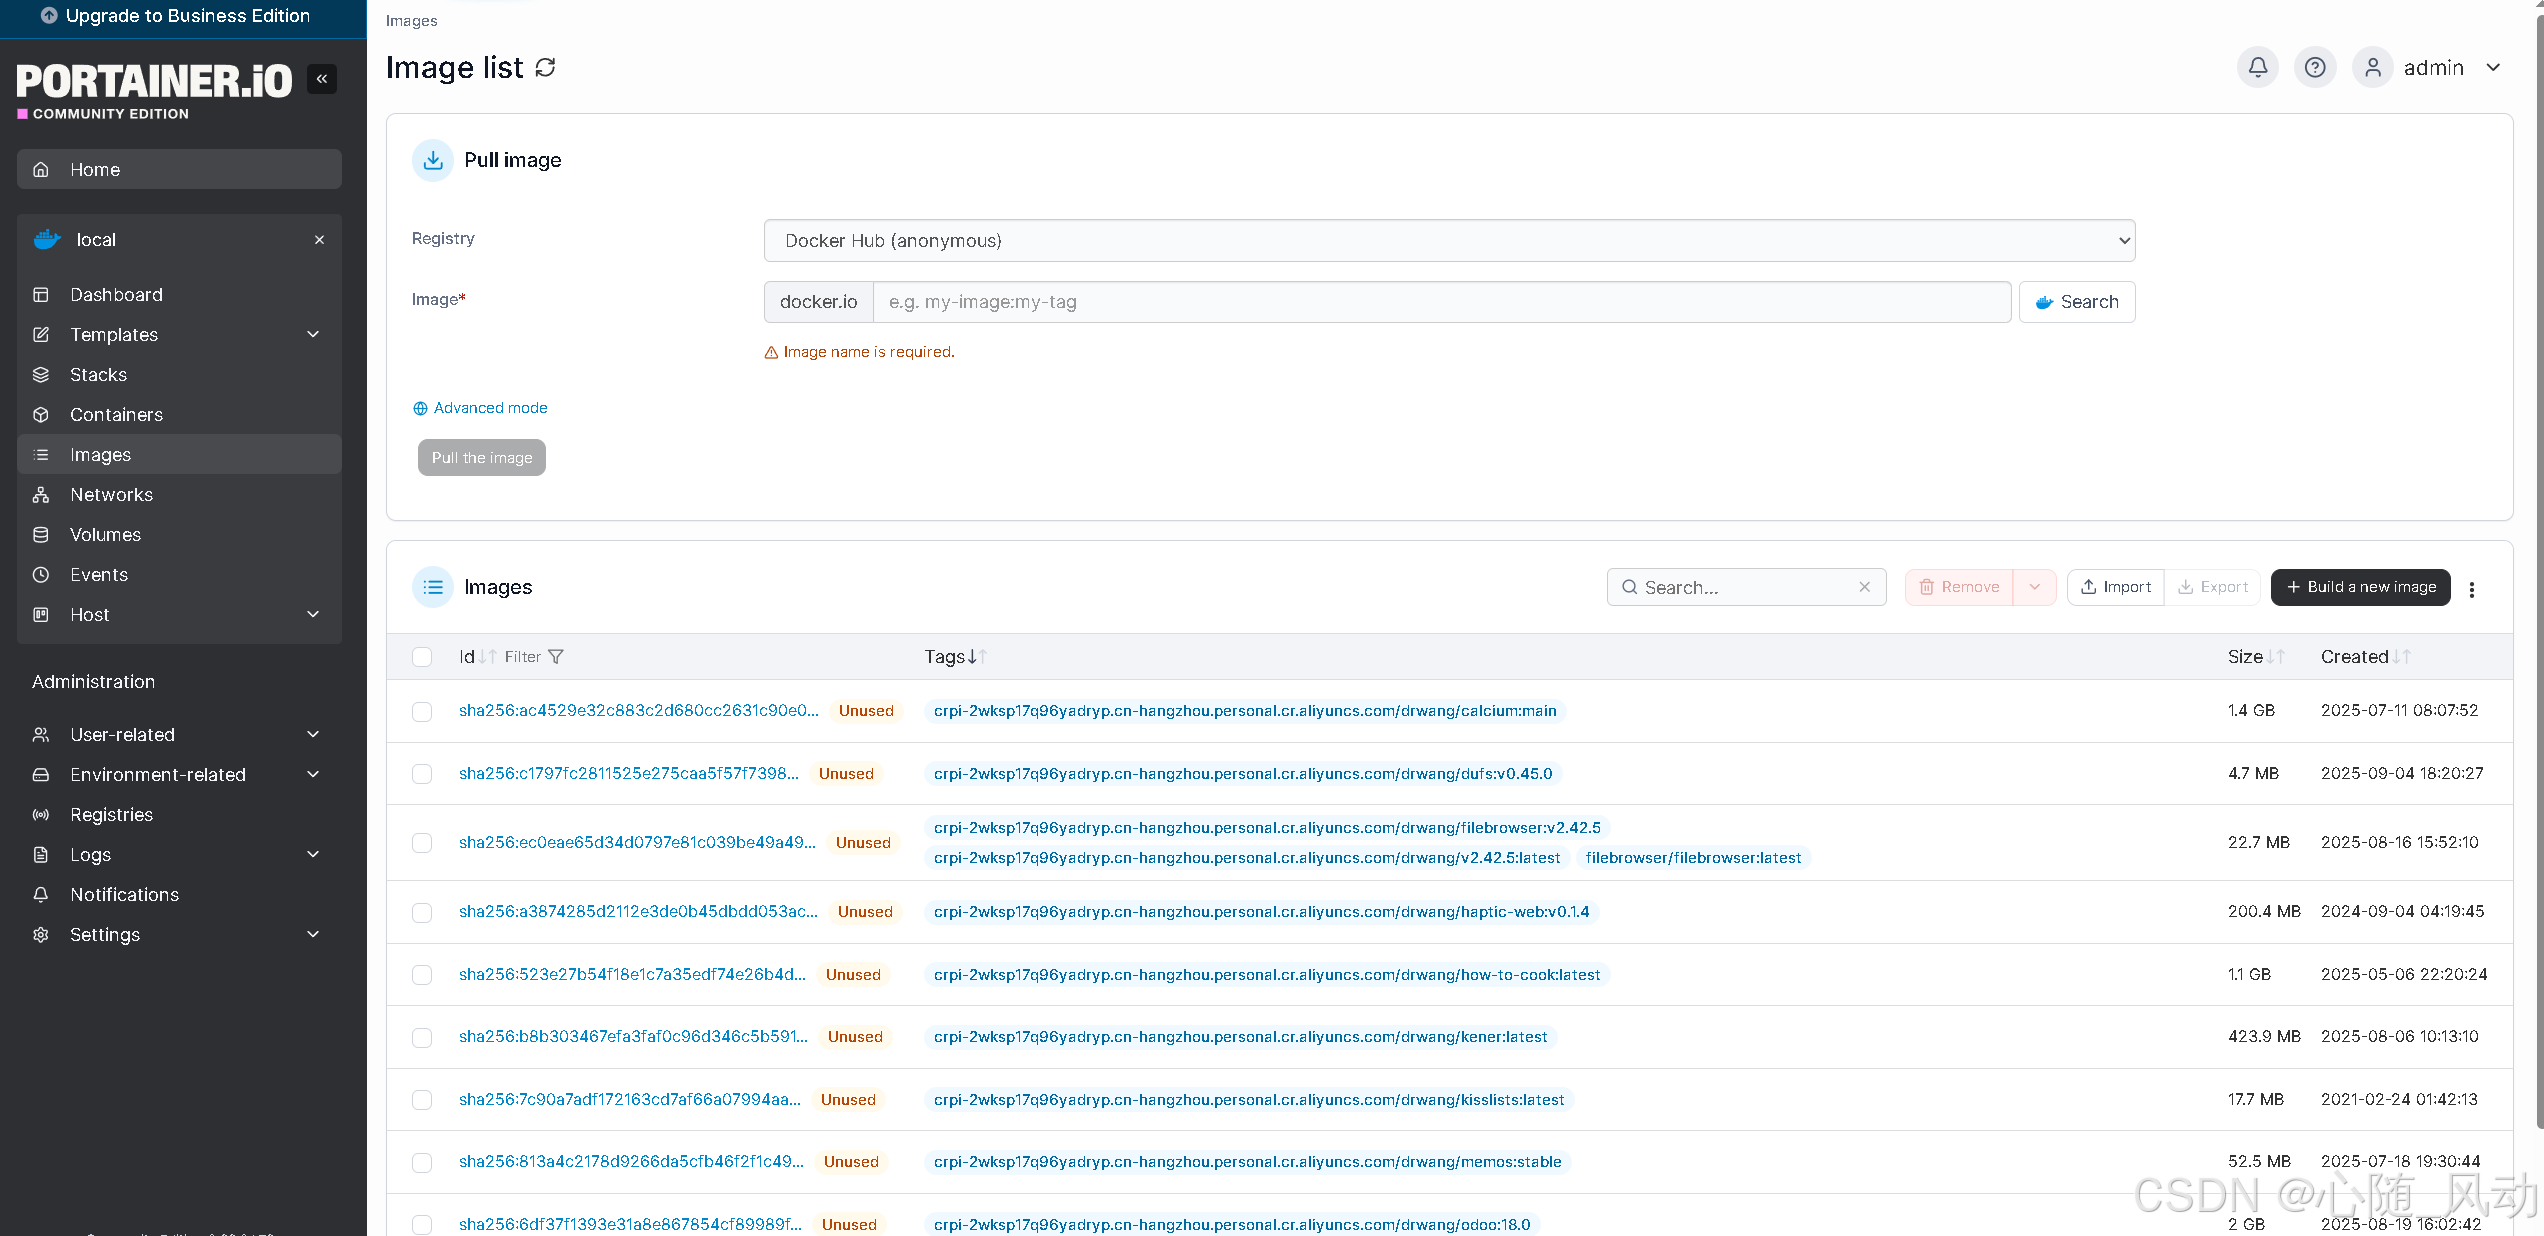This screenshot has height=1236, width=2544.
Task: Check the box for the dufs:v0.45.0 image
Action: click(422, 774)
